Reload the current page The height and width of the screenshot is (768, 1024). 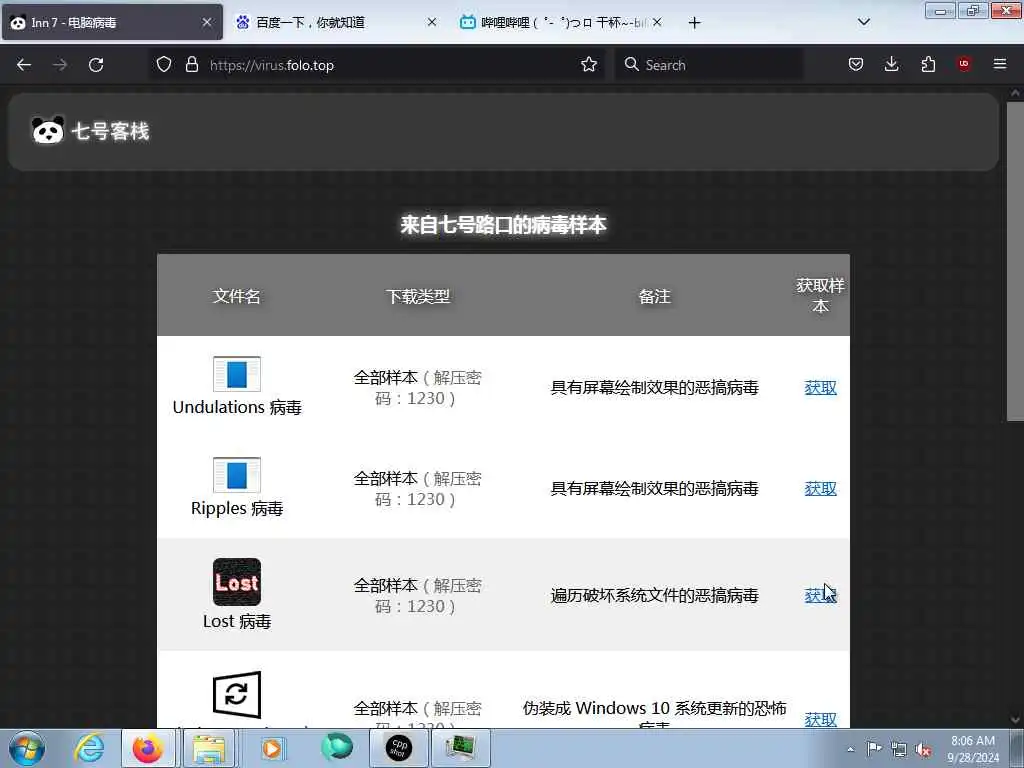click(96, 65)
